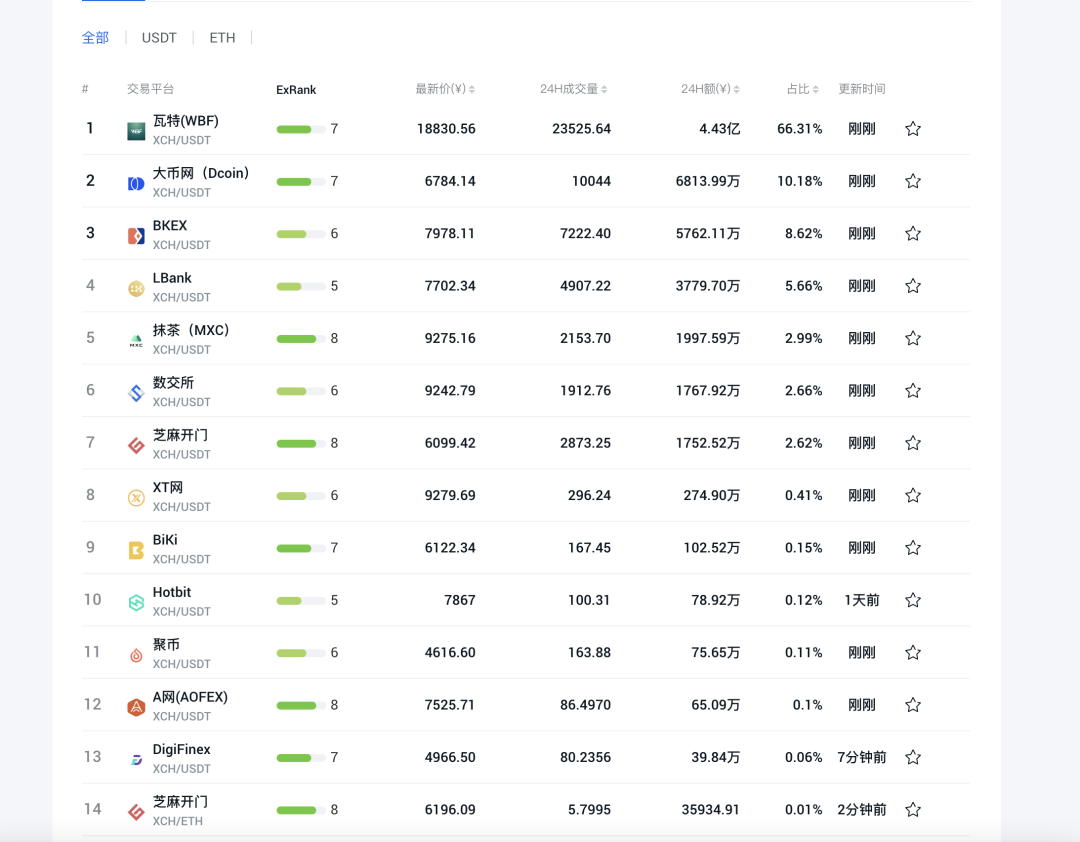The image size is (1080, 842).
Task: Open the 抹茶 (MXC) exchange link
Action: click(x=191, y=331)
